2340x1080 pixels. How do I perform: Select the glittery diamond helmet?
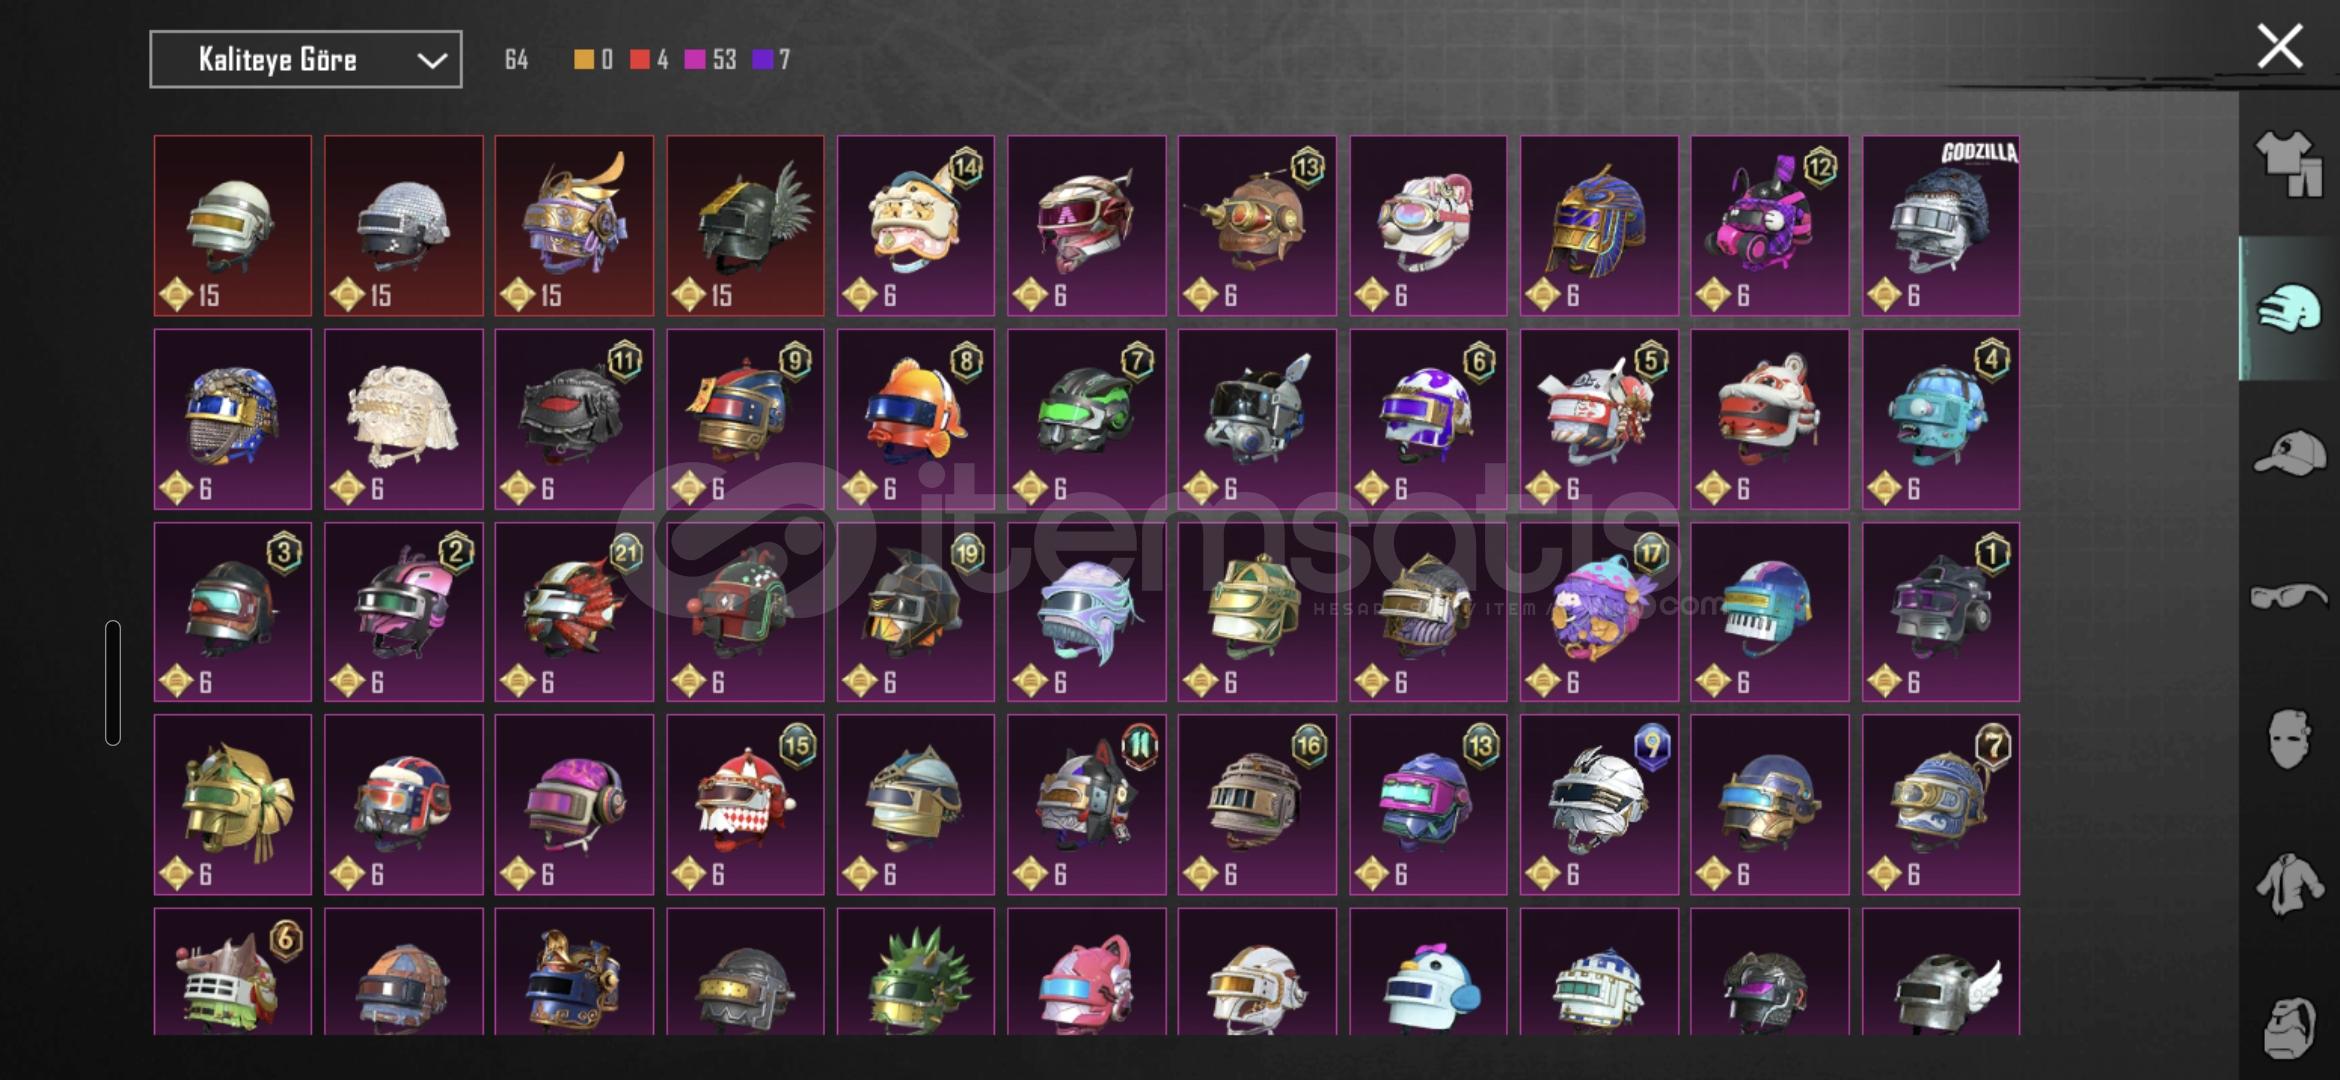coord(403,226)
